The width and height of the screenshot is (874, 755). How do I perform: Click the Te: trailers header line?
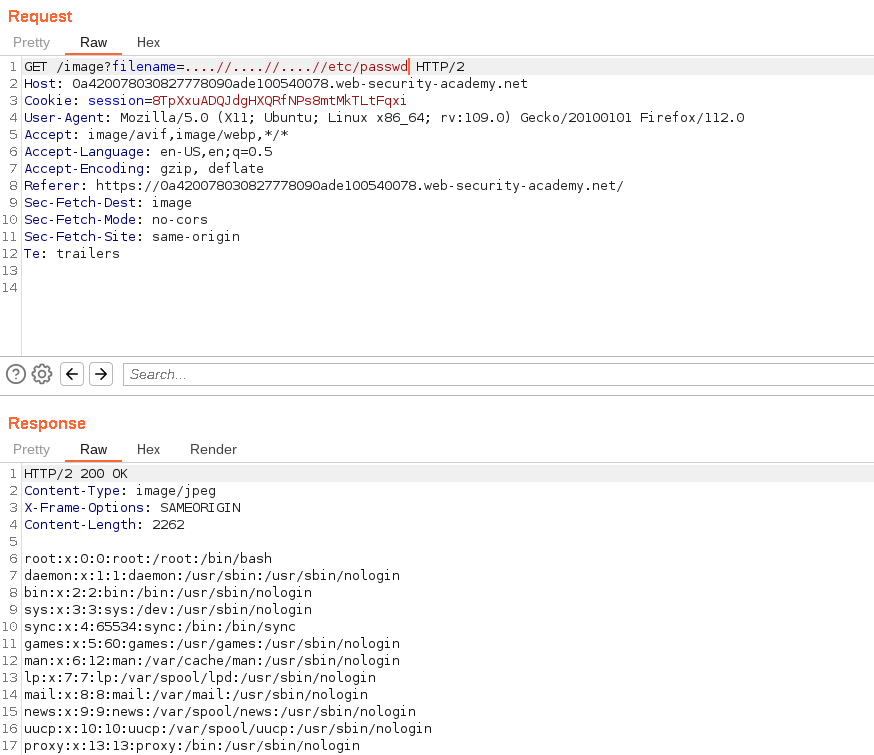tap(72, 254)
